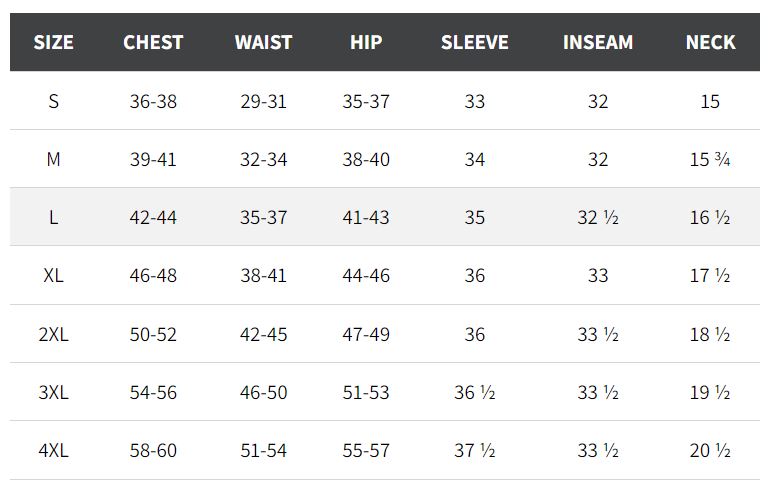The image size is (772, 496).
Task: Click the CHEST column header
Action: pyautogui.click(x=153, y=42)
